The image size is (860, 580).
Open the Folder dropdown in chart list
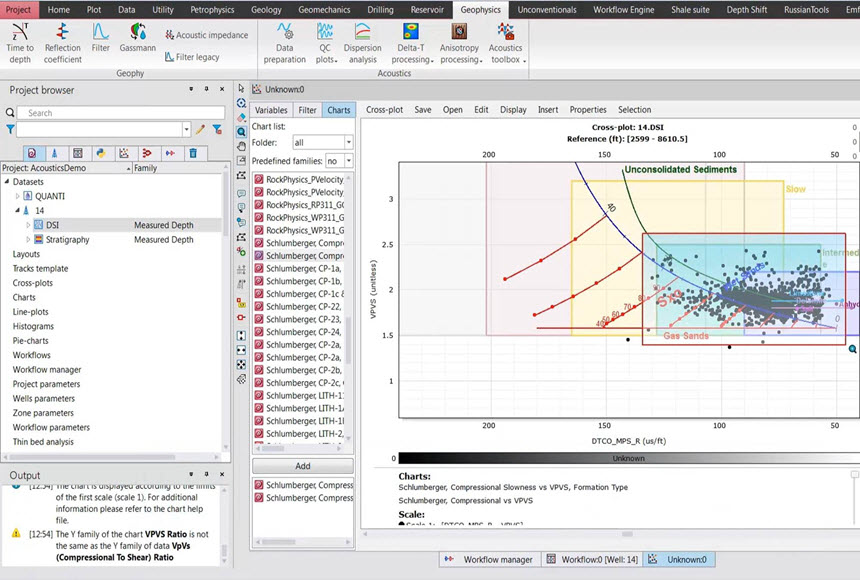click(x=321, y=143)
